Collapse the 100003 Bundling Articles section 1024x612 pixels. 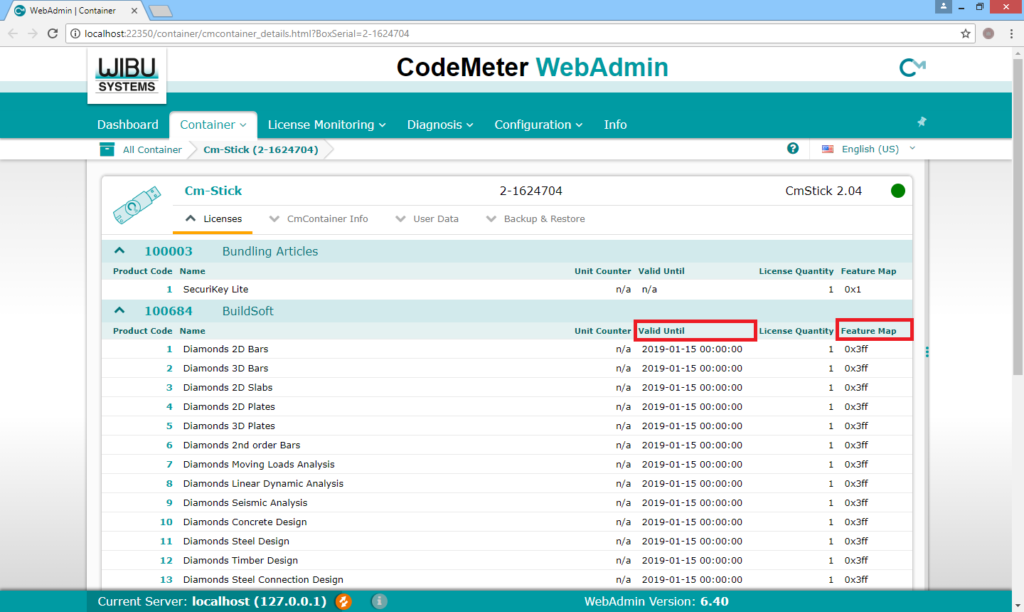122,250
